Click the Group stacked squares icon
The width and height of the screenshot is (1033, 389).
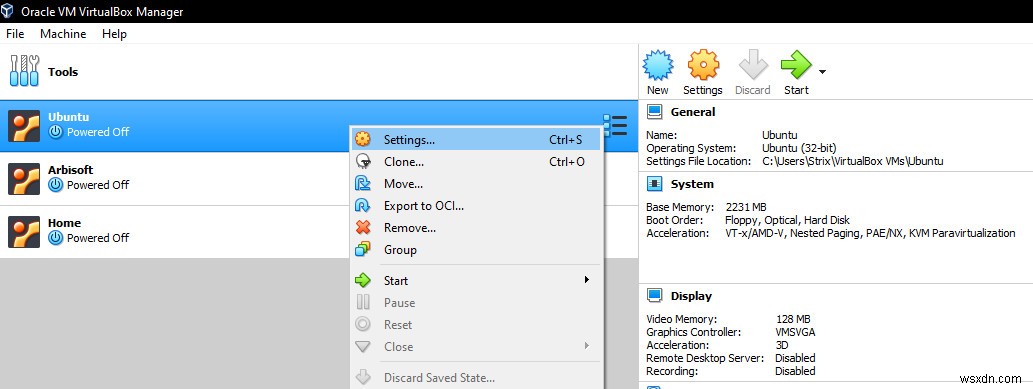(363, 250)
